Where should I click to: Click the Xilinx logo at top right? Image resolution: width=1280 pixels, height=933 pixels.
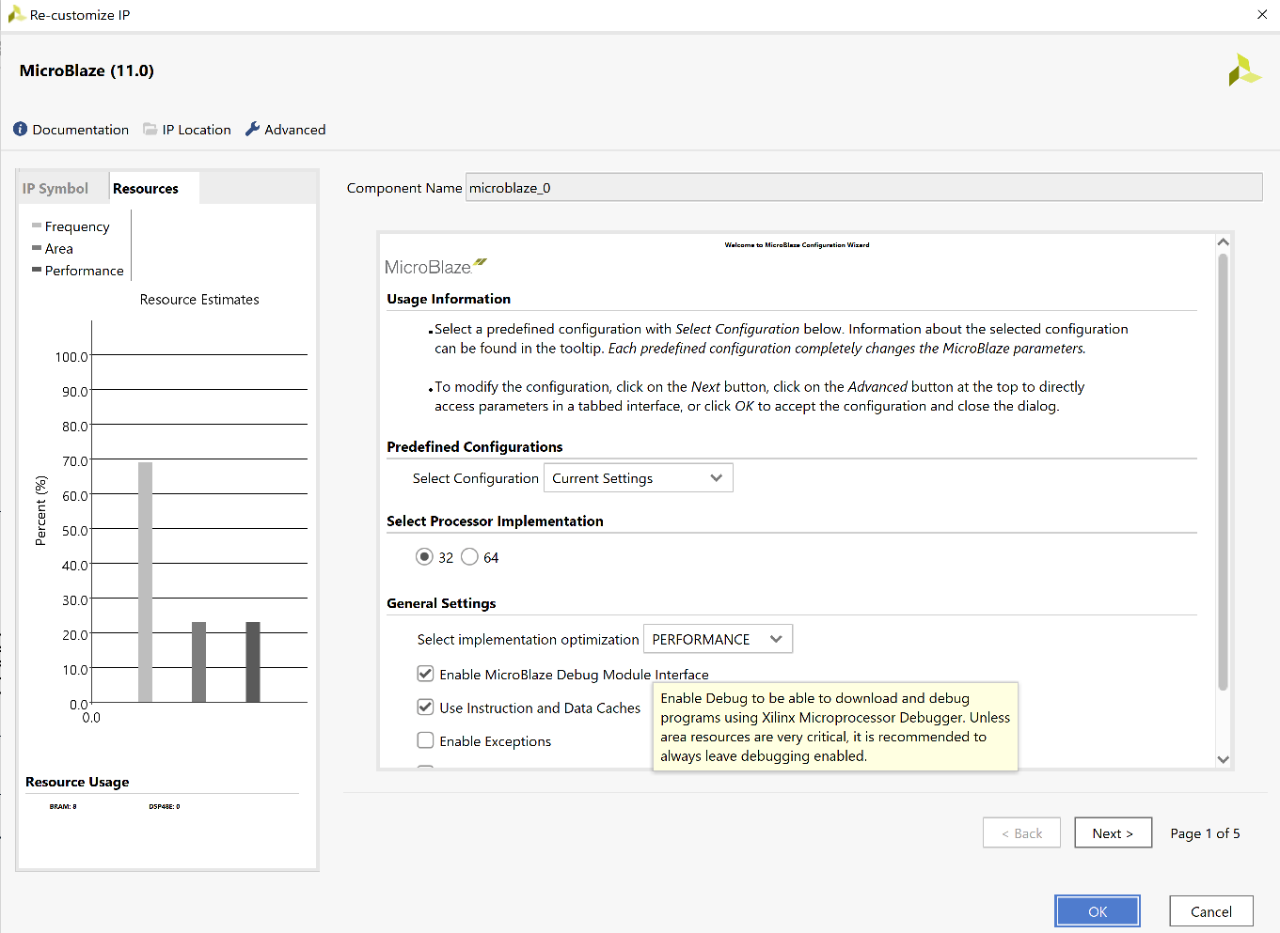(1244, 70)
